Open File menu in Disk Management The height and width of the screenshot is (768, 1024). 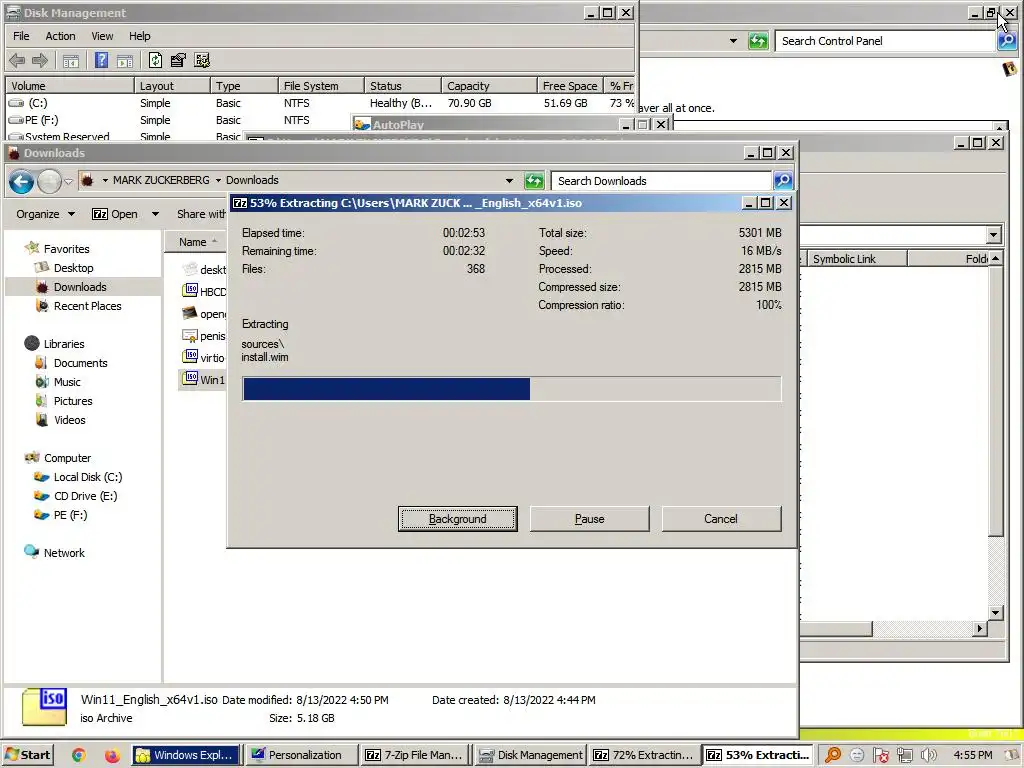pyautogui.click(x=21, y=36)
